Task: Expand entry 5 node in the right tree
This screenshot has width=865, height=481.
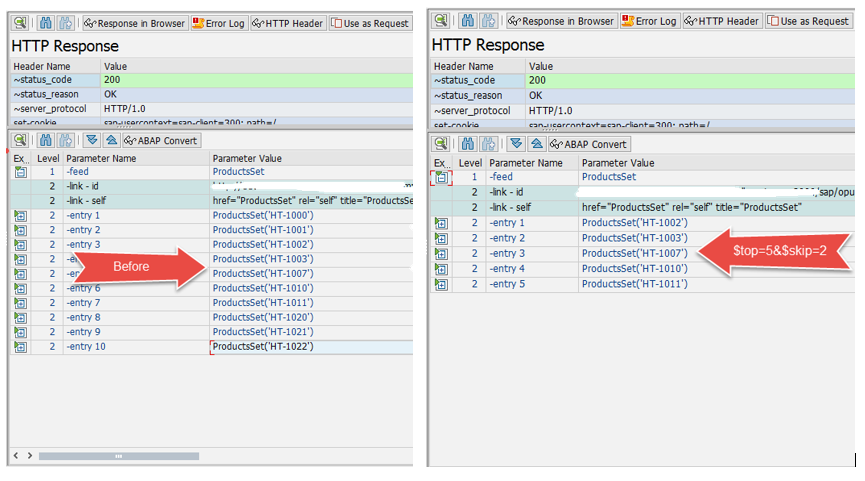Action: pyautogui.click(x=441, y=284)
